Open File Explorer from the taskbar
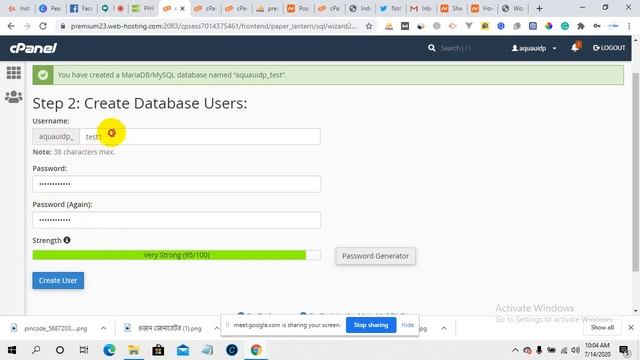Viewport: 640px width, 360px height. click(133, 350)
